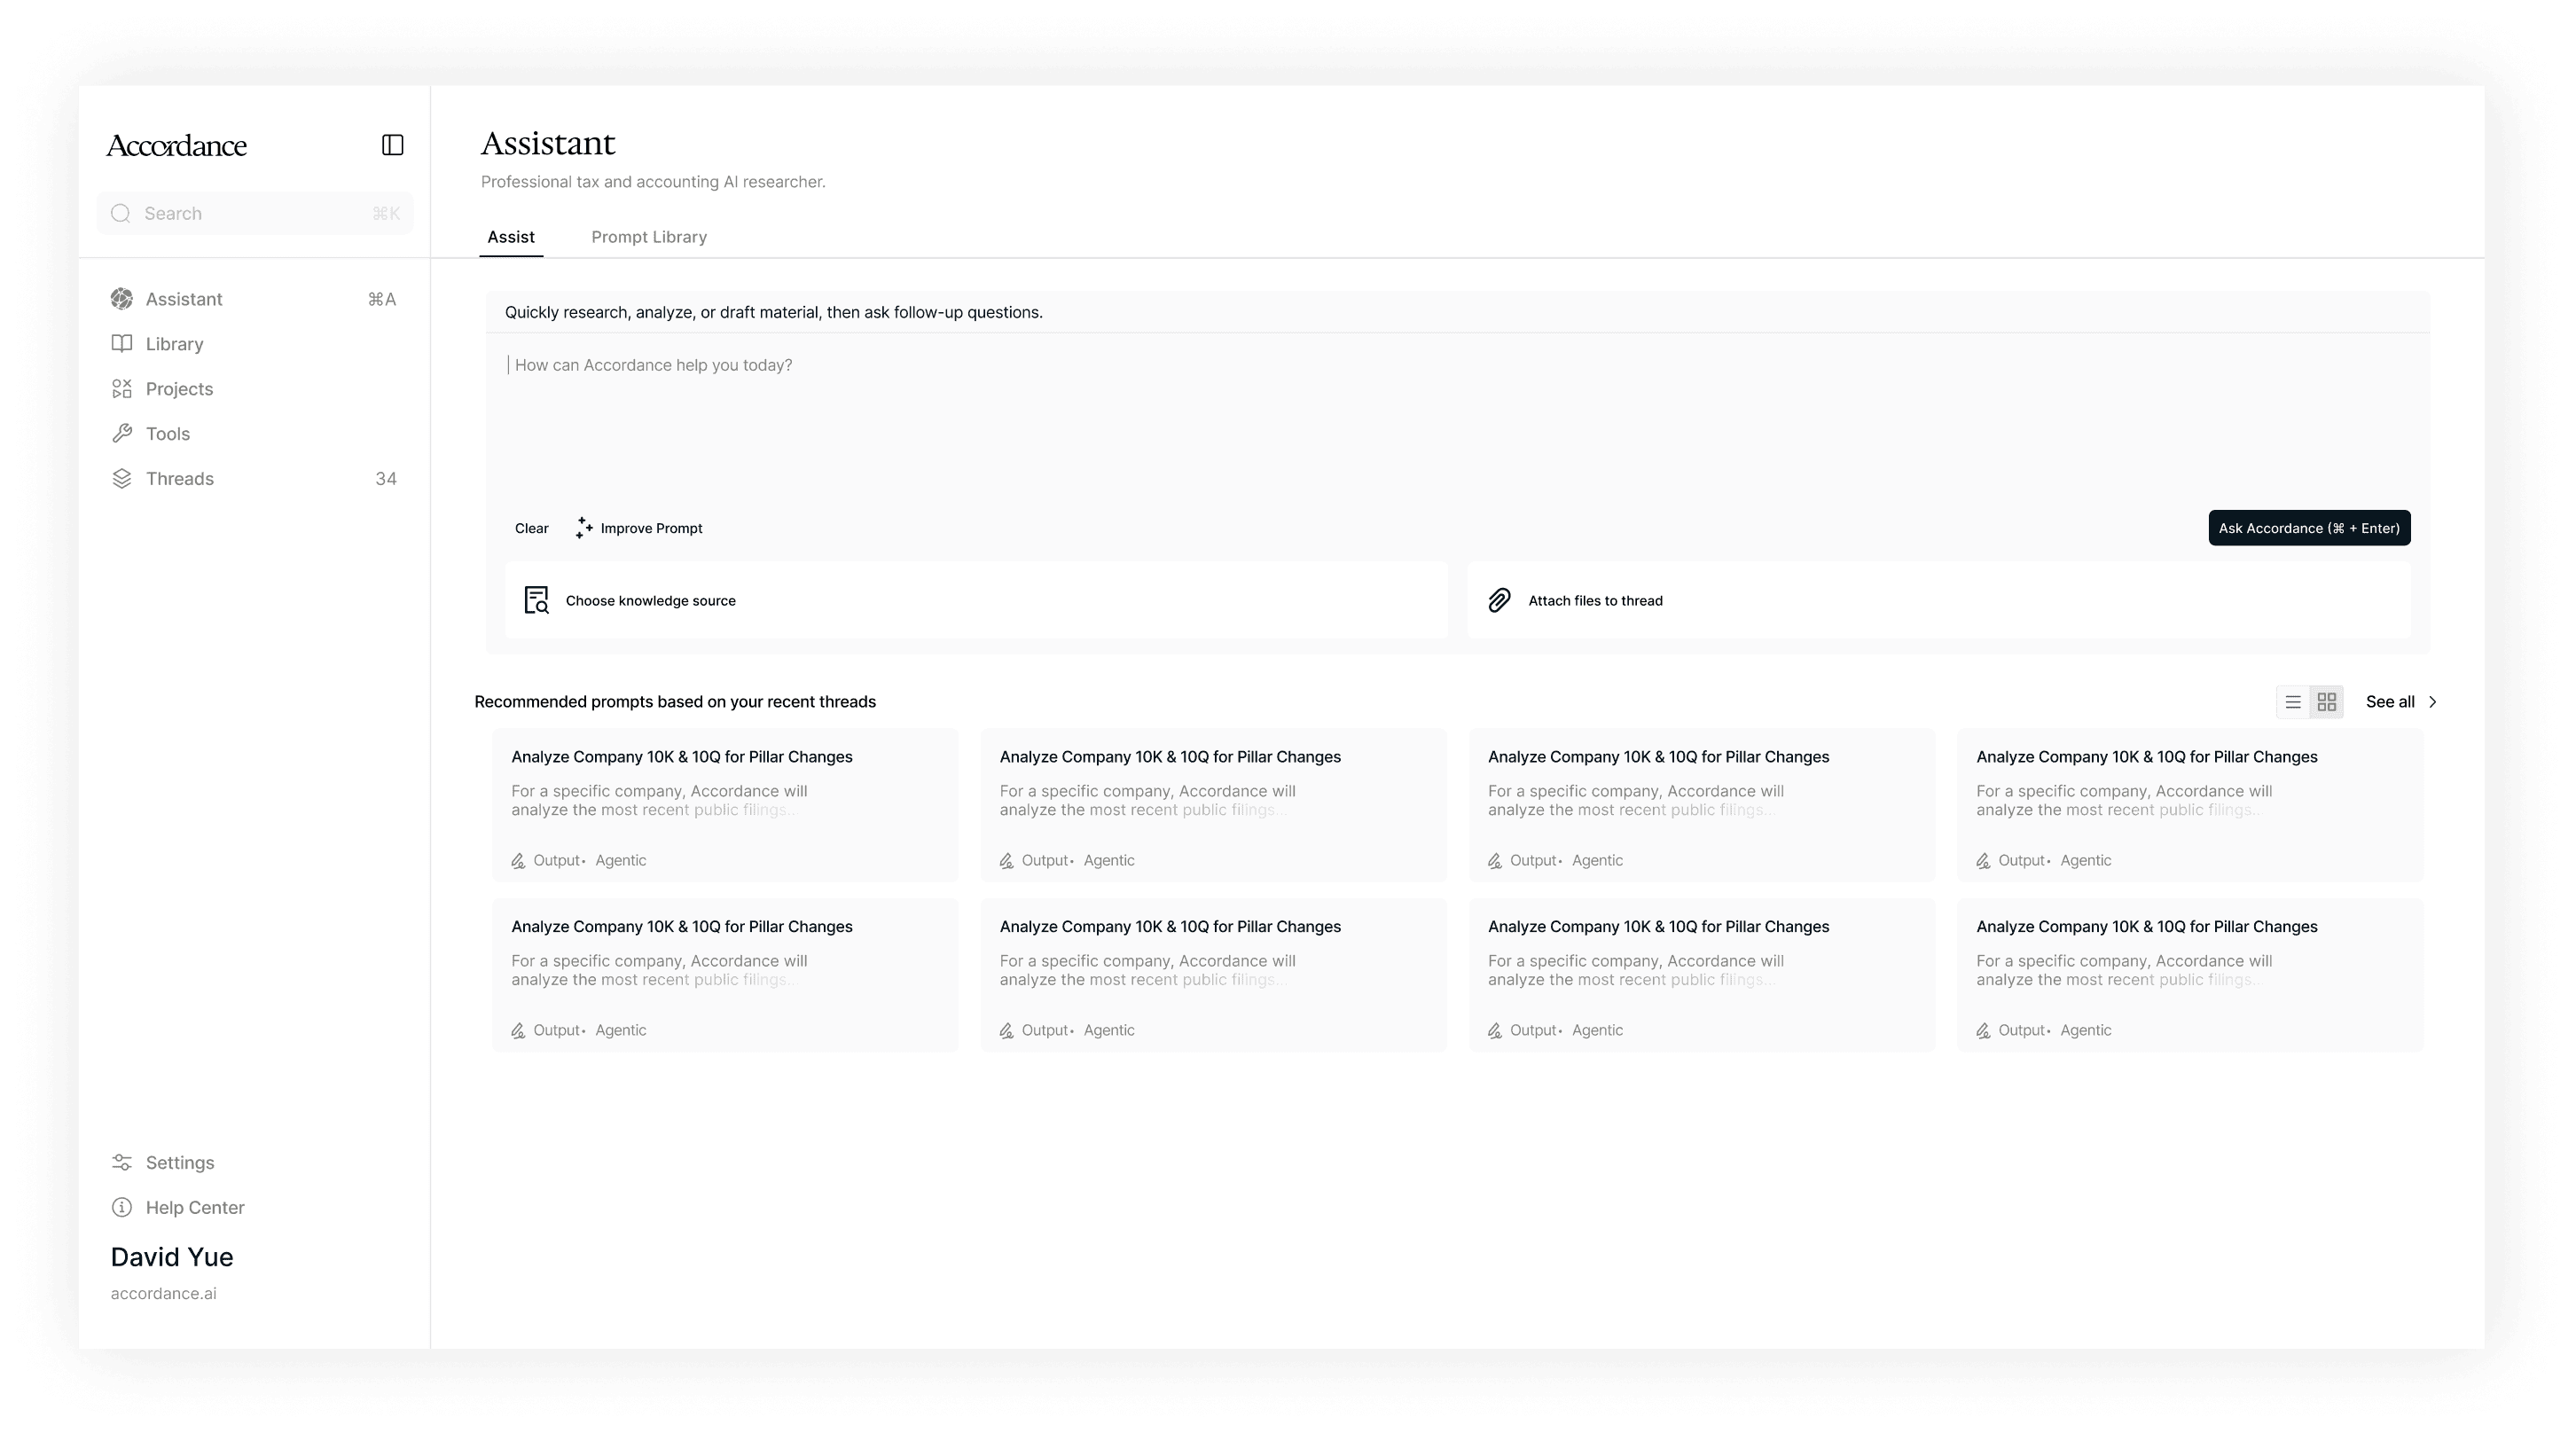Open the Prompt Library tab
This screenshot has width=2576, height=1433.
point(649,237)
